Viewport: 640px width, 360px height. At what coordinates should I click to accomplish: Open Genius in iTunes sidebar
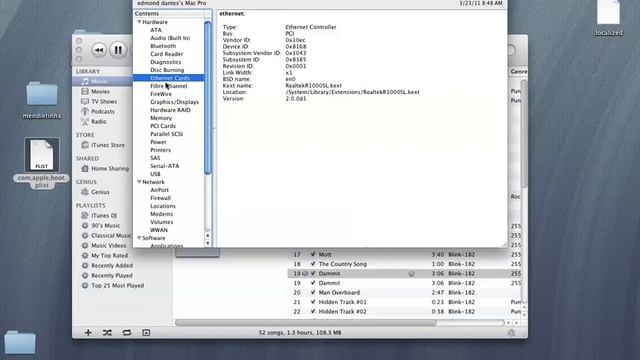100,192
